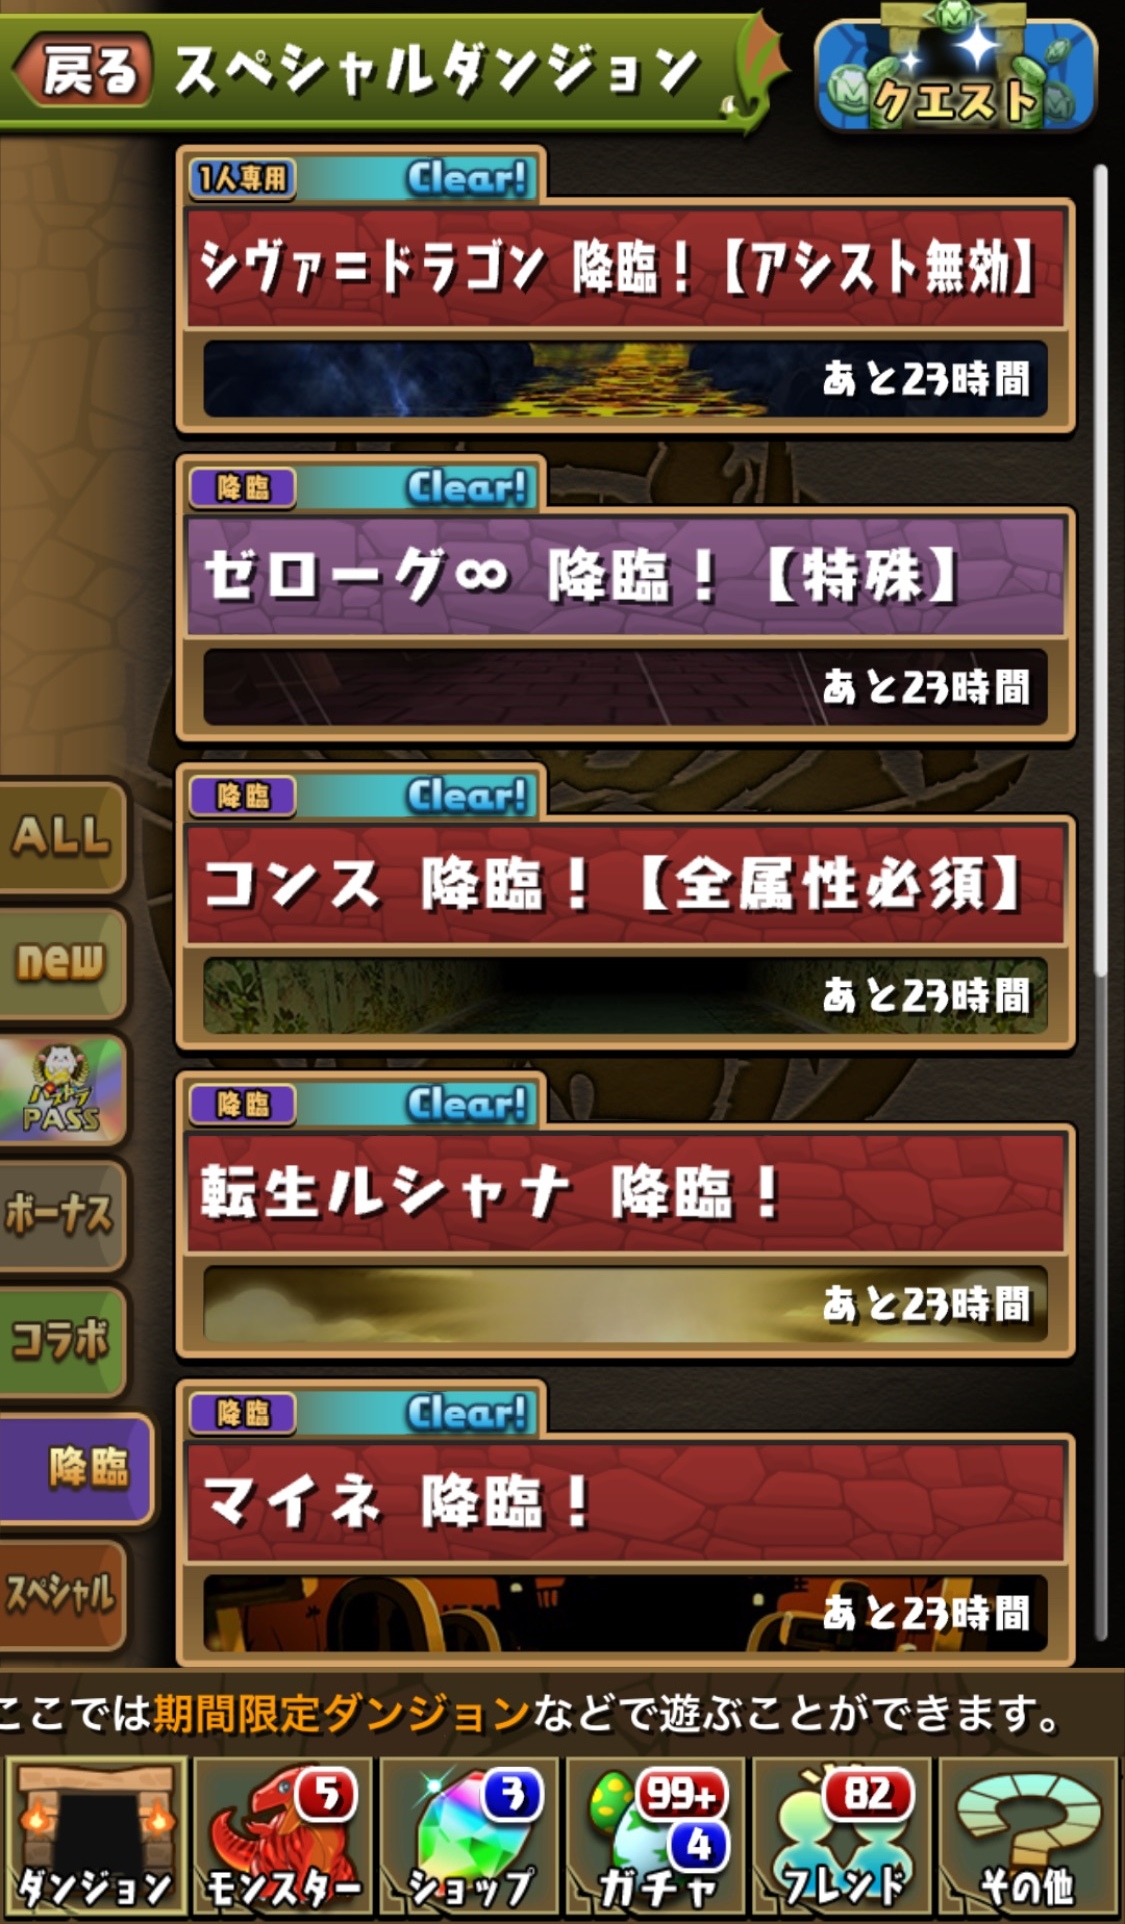Switch to the ボーナス filter tab
This screenshot has height=1924, width=1125.
62,1215
